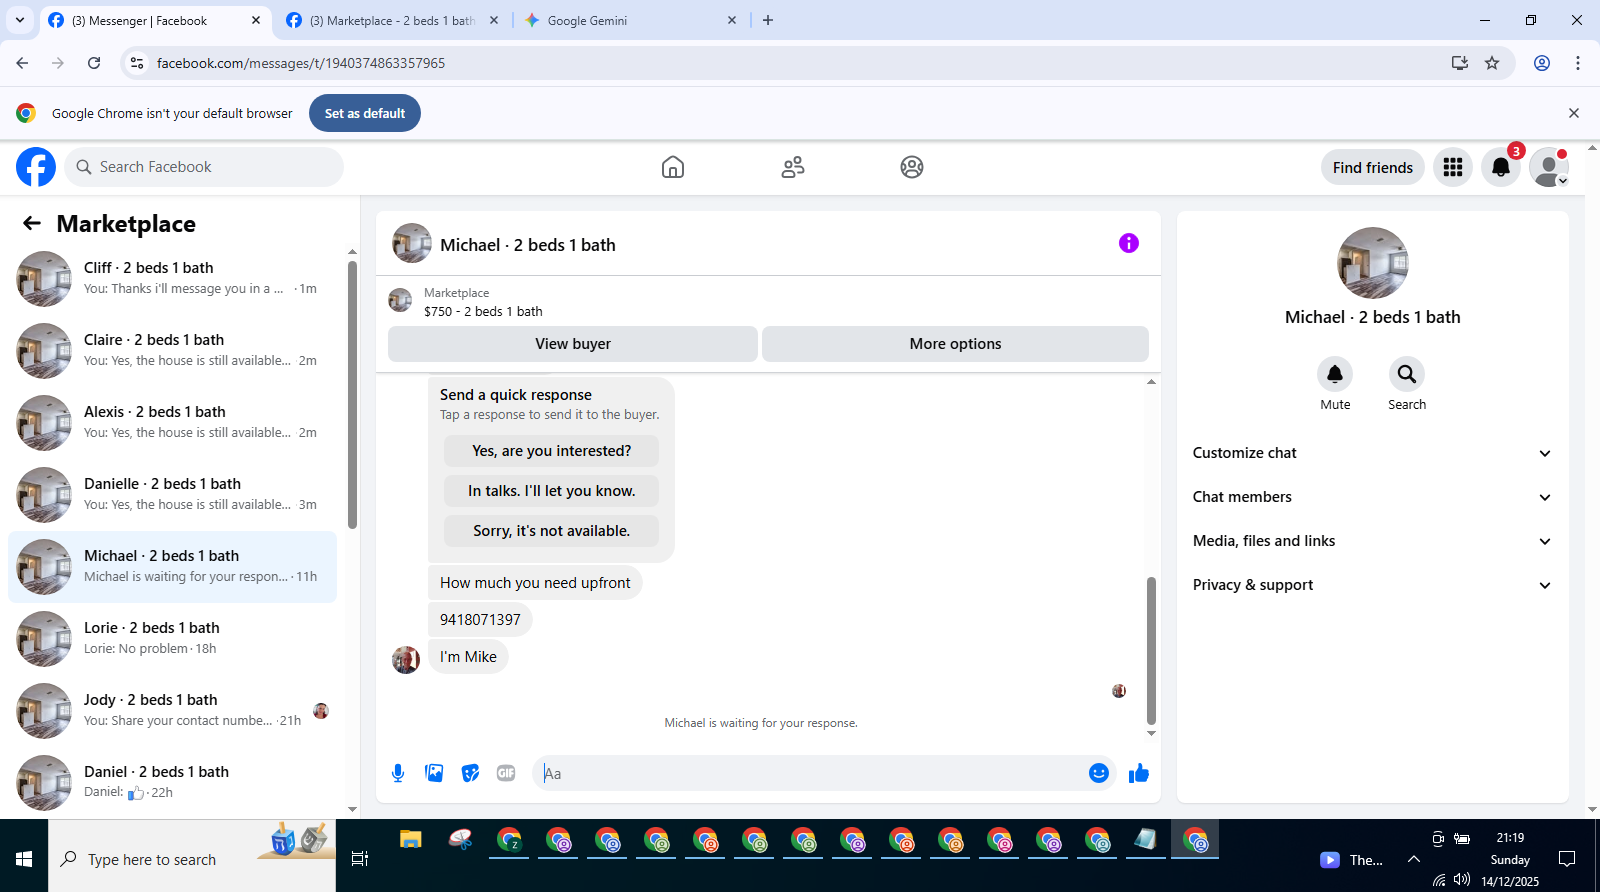
Task: Expand the Chat members section
Action: coord(1373,497)
